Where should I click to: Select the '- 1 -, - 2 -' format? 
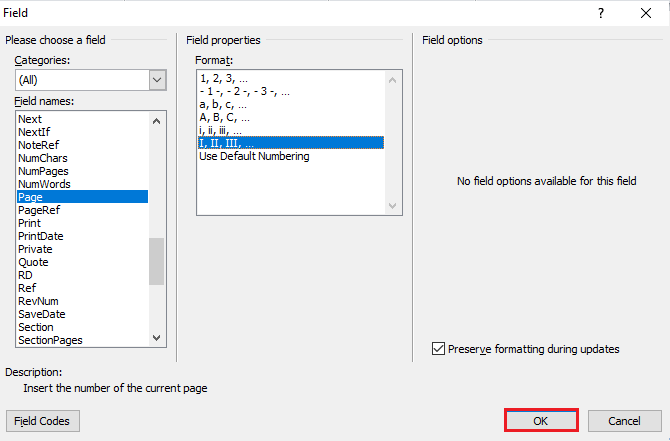(244, 91)
